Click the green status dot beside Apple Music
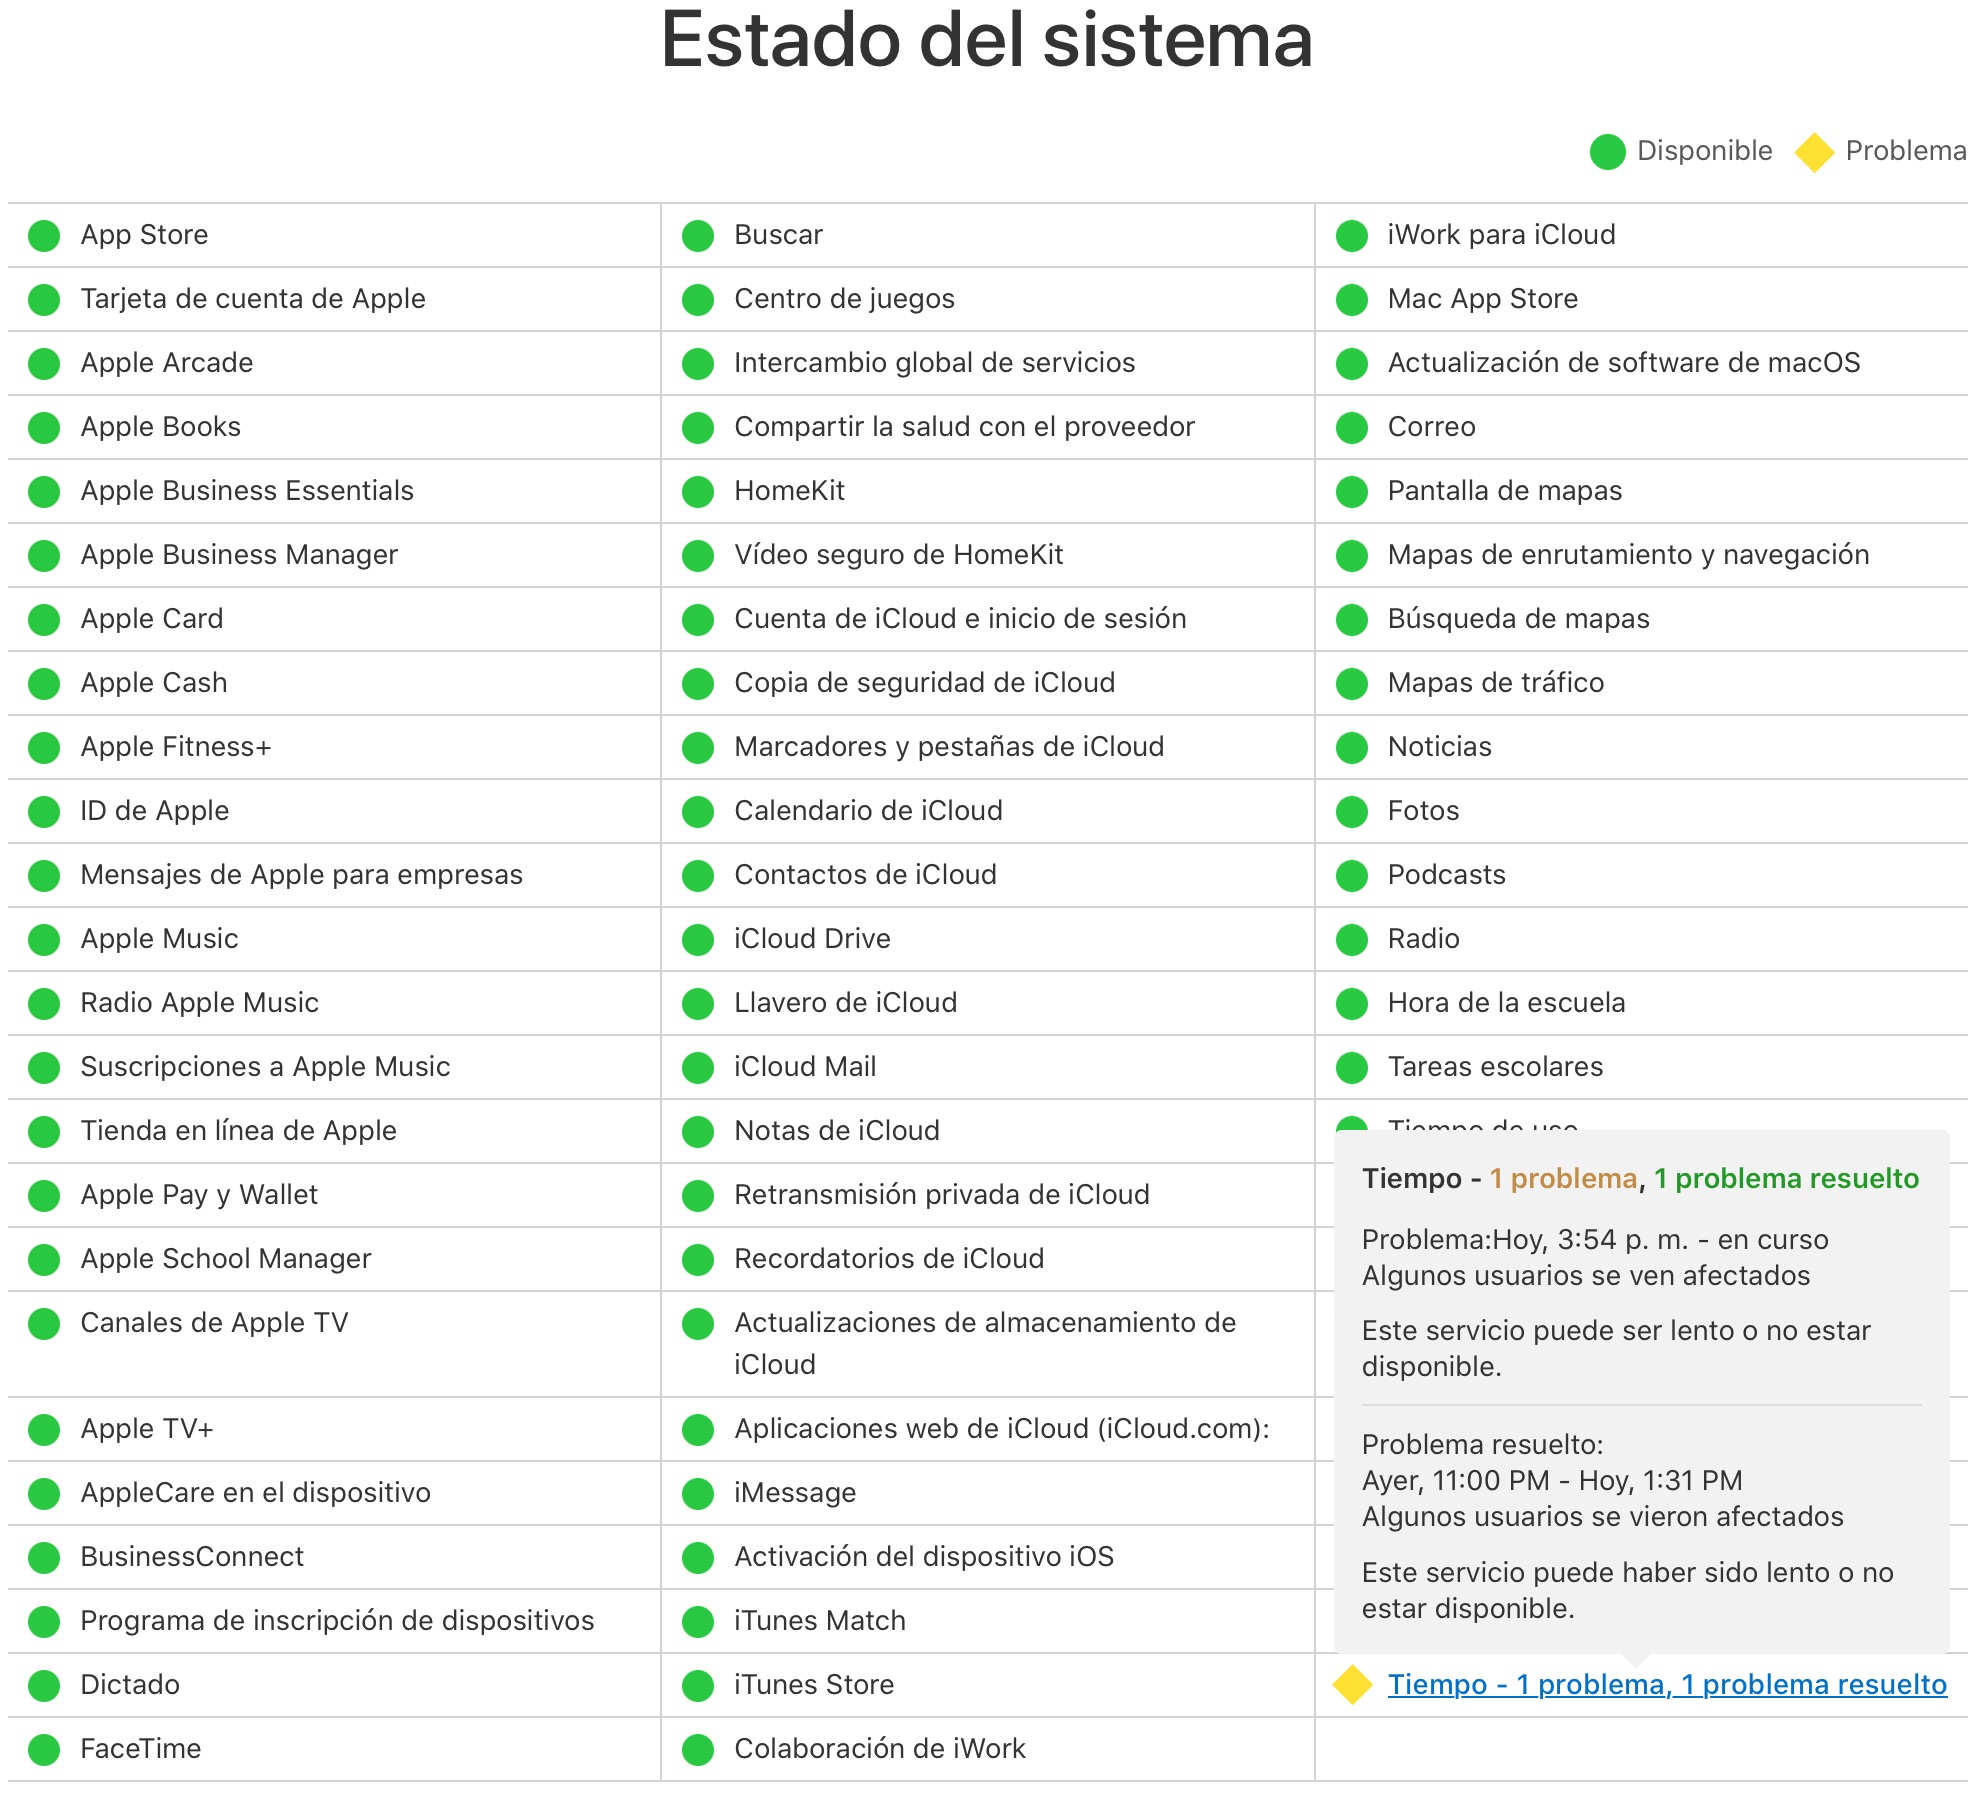 (44, 940)
